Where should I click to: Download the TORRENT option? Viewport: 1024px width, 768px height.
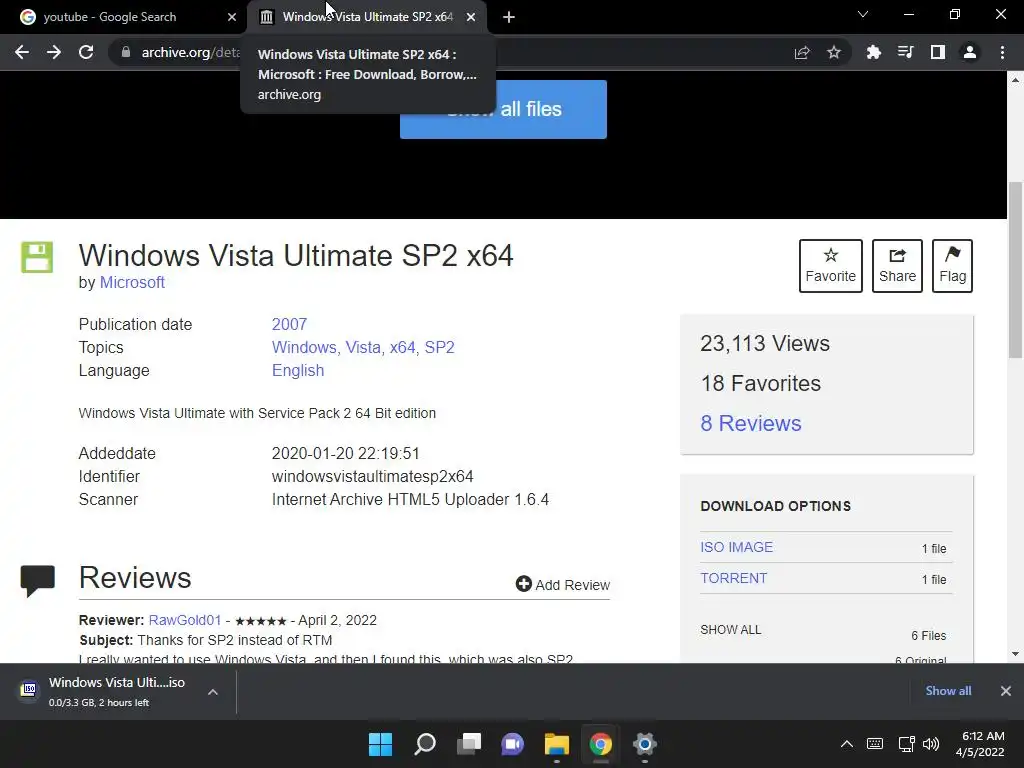point(733,578)
